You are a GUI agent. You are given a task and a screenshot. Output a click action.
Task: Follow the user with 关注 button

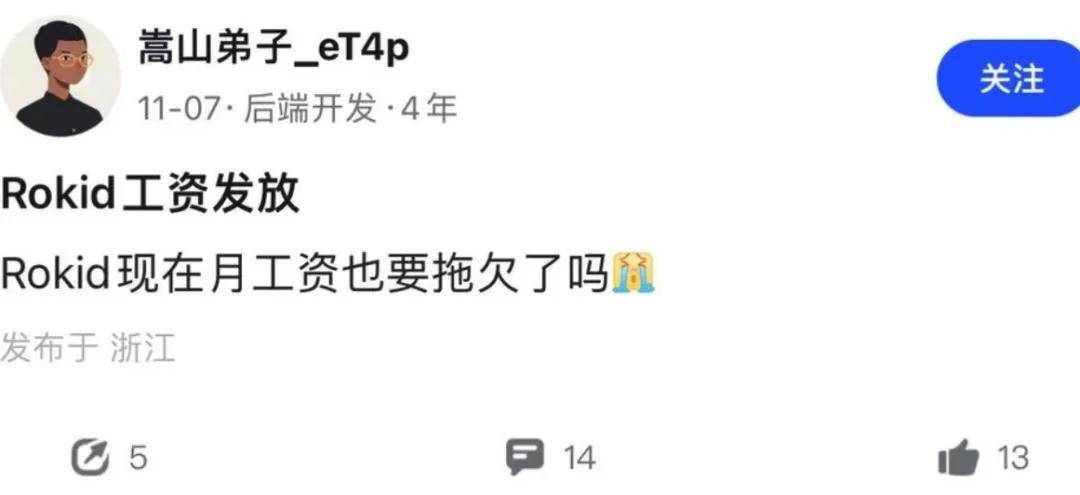tap(1009, 79)
